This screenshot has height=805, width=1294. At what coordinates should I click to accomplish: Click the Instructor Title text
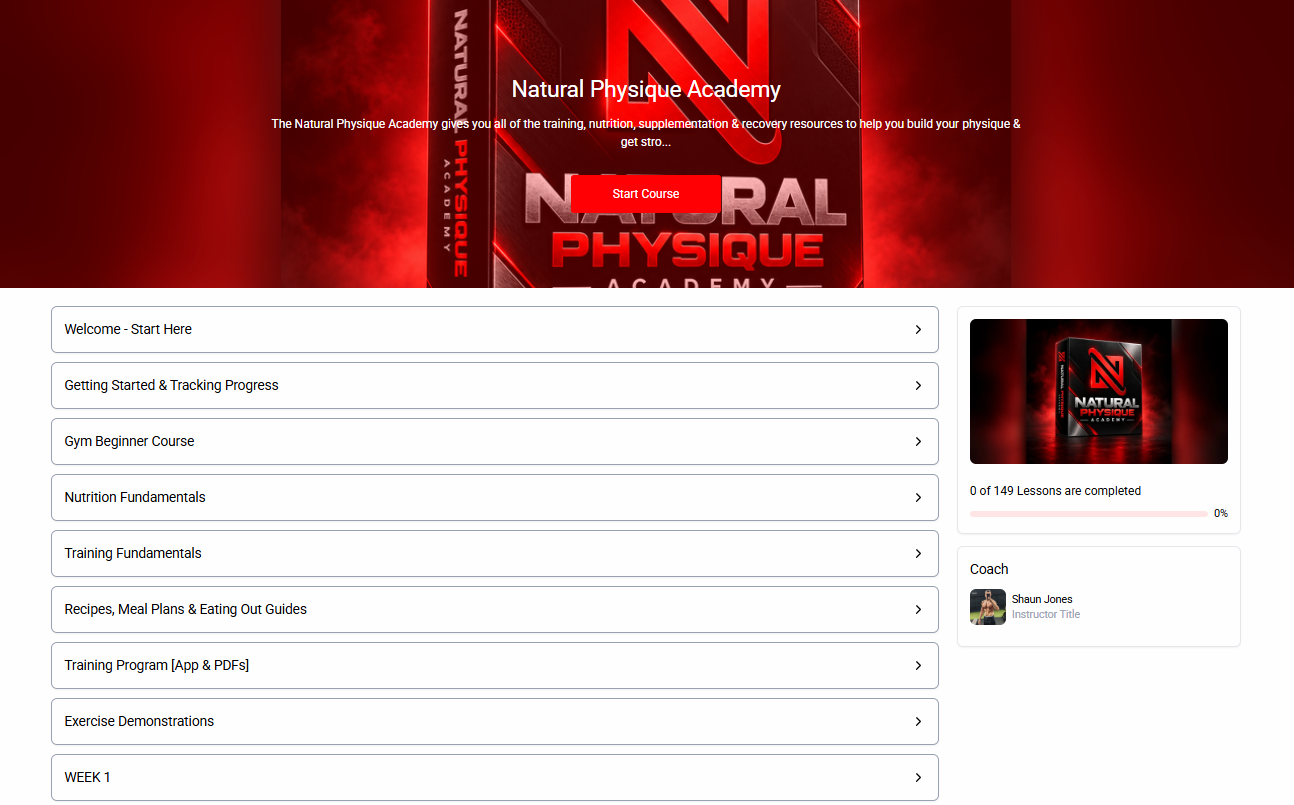click(x=1046, y=615)
